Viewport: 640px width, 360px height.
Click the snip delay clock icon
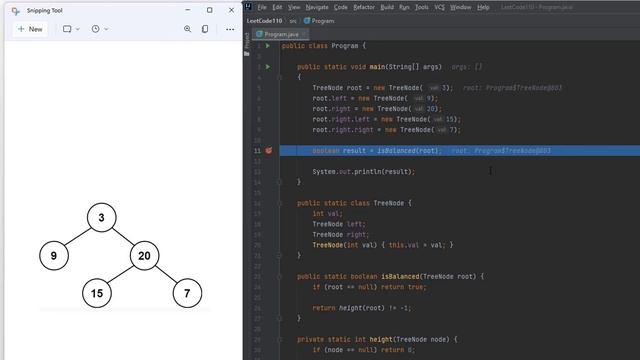[95, 29]
